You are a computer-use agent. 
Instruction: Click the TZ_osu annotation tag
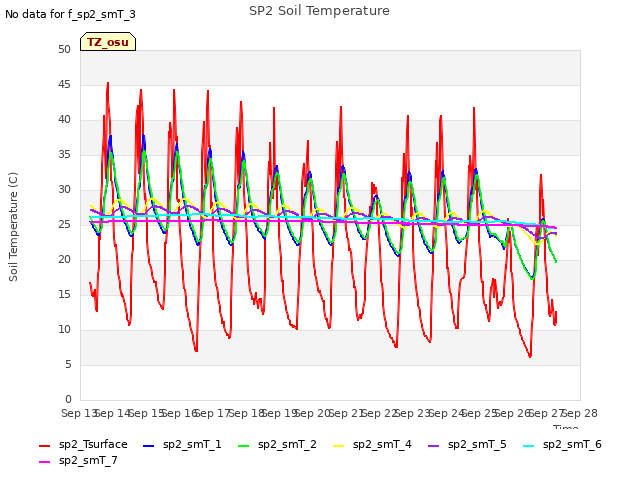[108, 42]
